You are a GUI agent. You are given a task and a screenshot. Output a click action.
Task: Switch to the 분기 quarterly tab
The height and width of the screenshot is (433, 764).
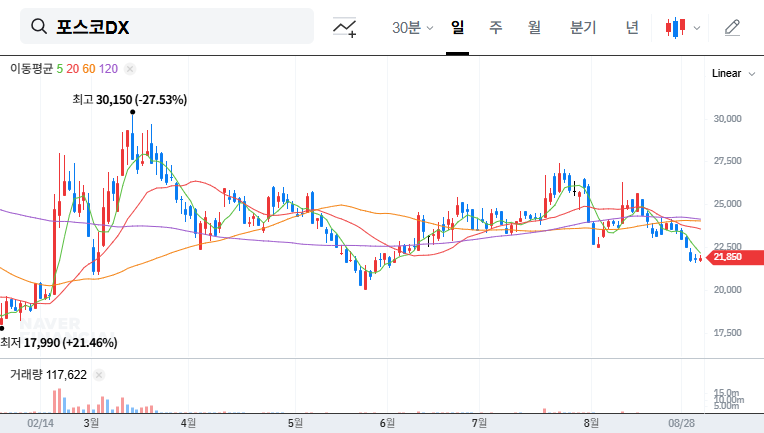point(583,27)
